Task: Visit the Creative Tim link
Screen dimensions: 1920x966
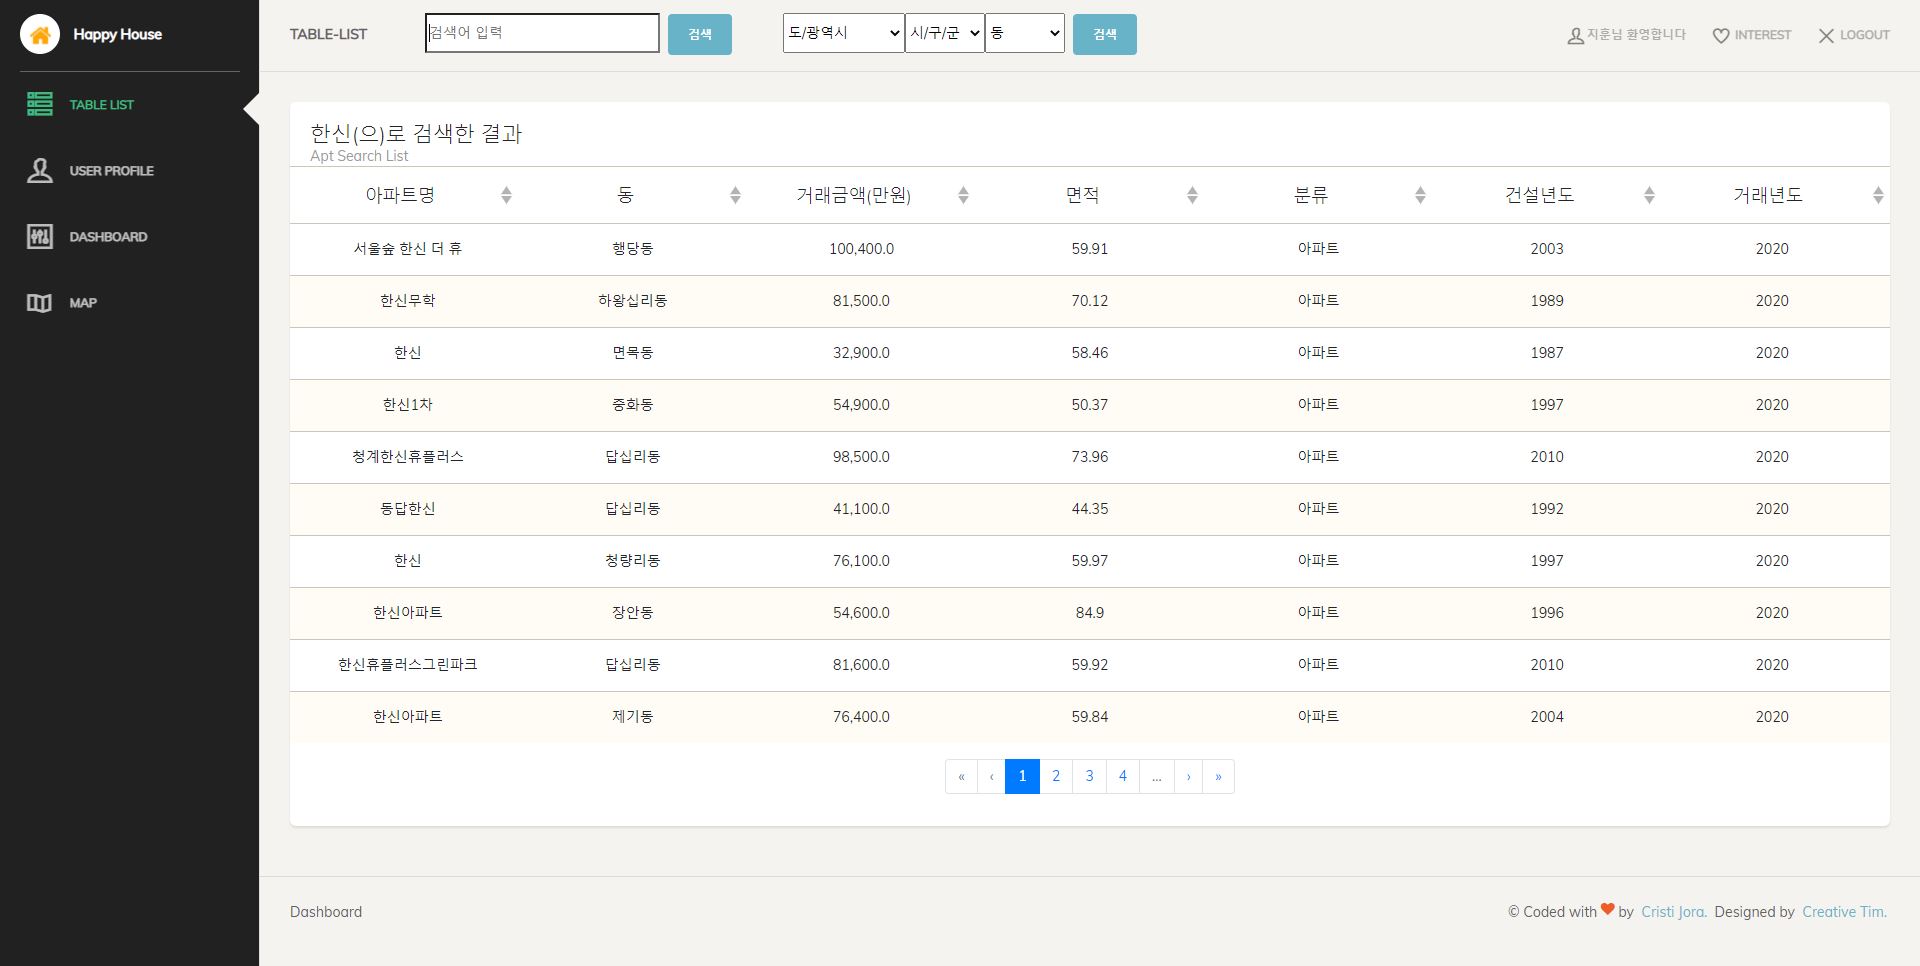Action: coord(1845,911)
